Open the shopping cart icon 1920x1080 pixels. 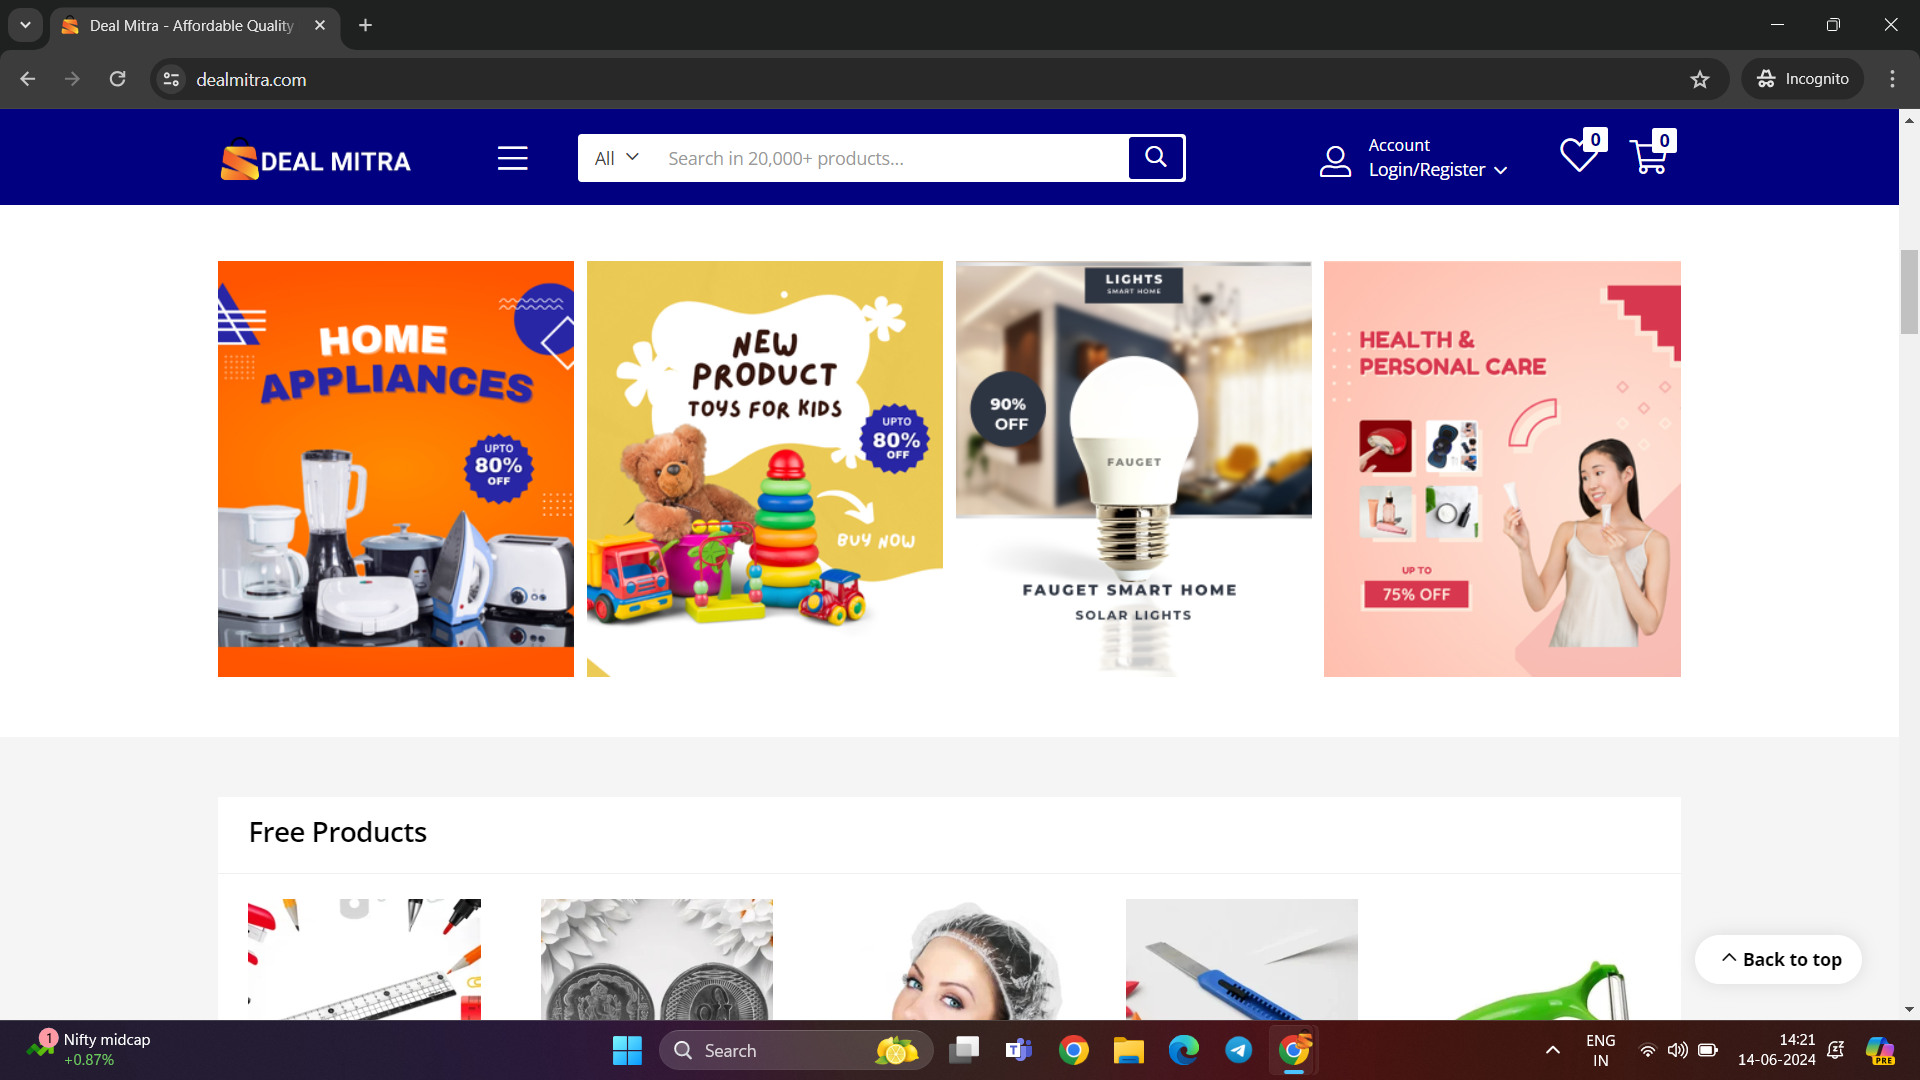[x=1648, y=157]
